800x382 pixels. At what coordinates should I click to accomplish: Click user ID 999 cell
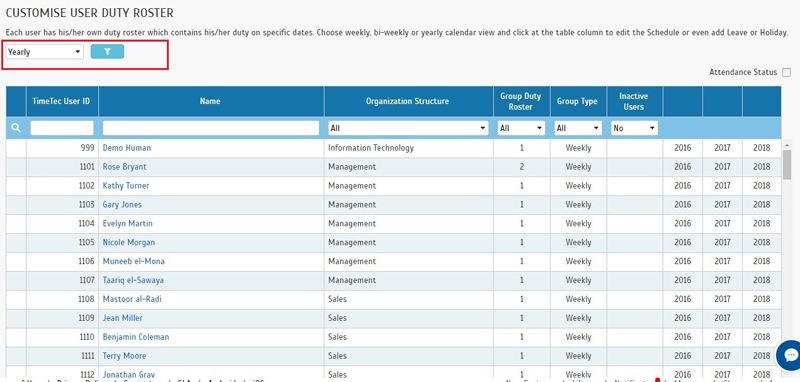coord(88,148)
